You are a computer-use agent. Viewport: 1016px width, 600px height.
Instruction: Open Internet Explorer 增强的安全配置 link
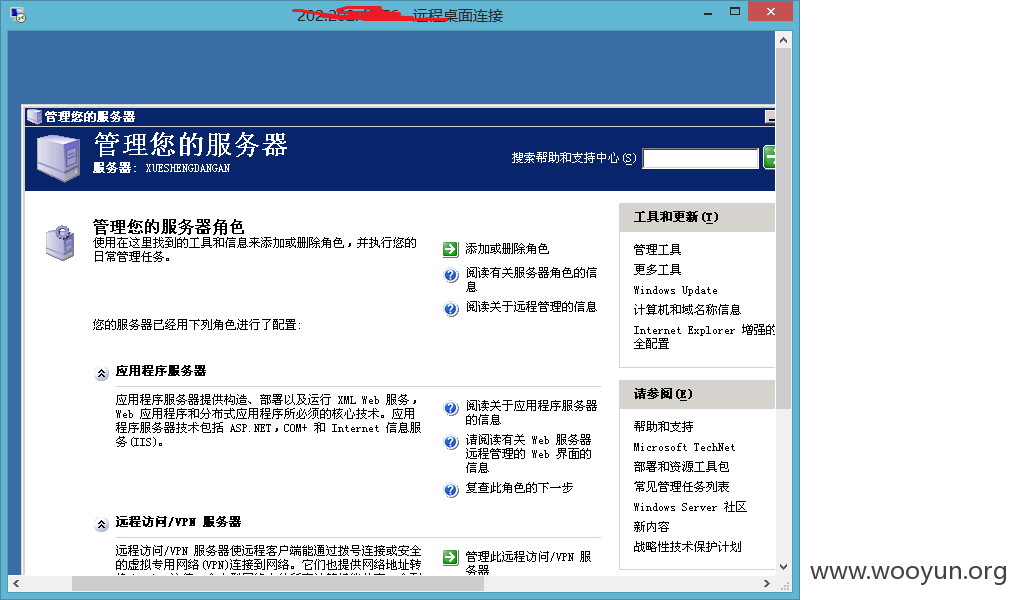click(704, 336)
